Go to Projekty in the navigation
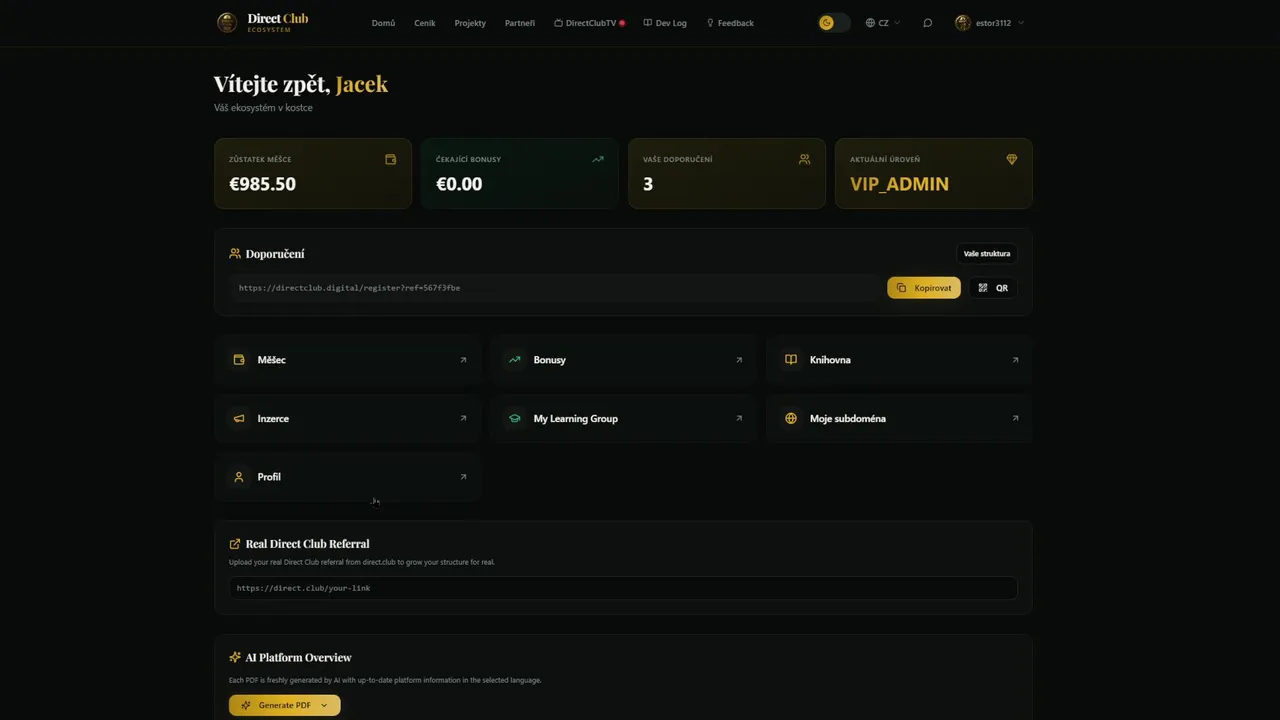 (x=470, y=23)
